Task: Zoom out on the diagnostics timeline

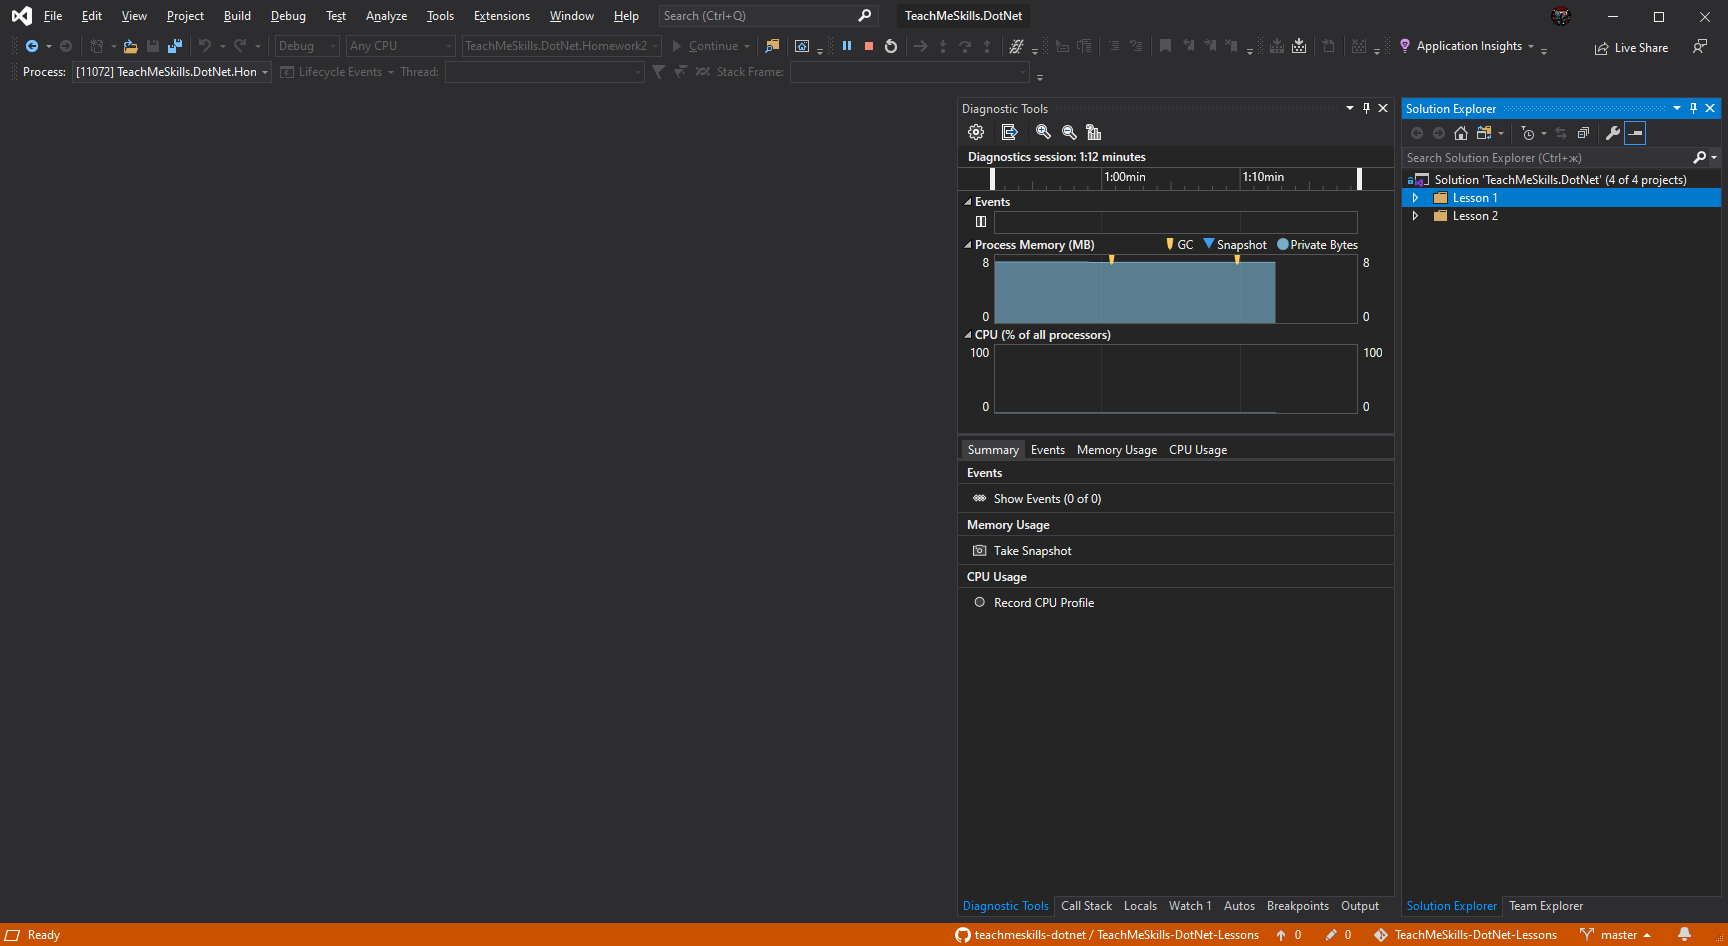Action: click(x=1069, y=132)
